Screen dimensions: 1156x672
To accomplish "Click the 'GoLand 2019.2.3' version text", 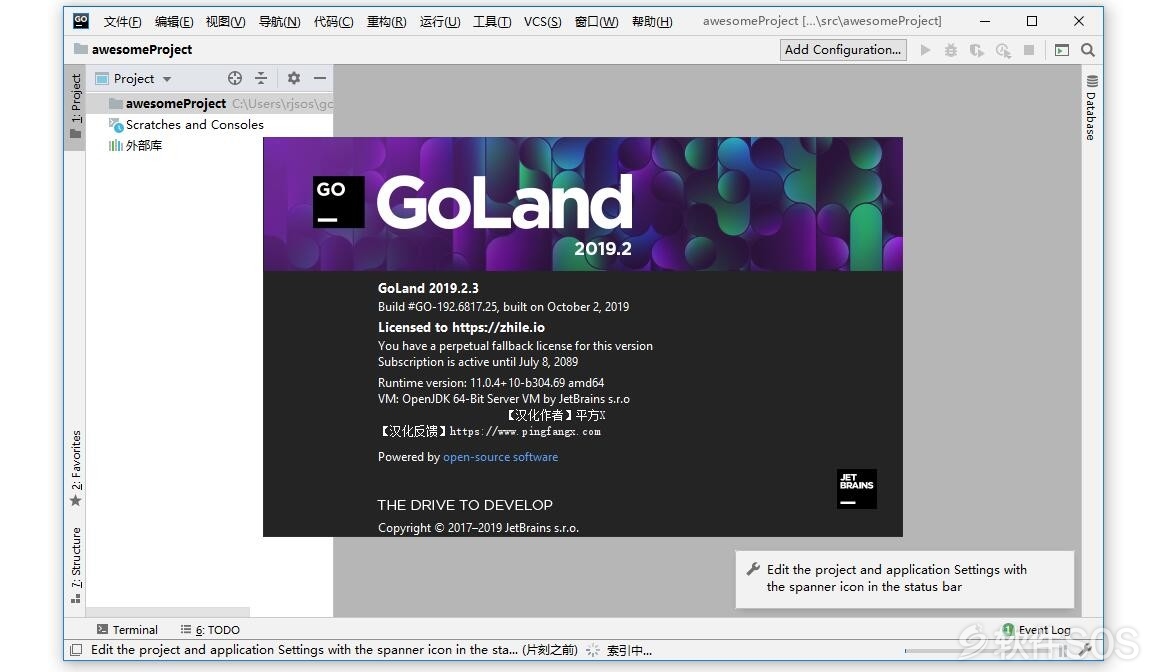I will click(x=428, y=288).
